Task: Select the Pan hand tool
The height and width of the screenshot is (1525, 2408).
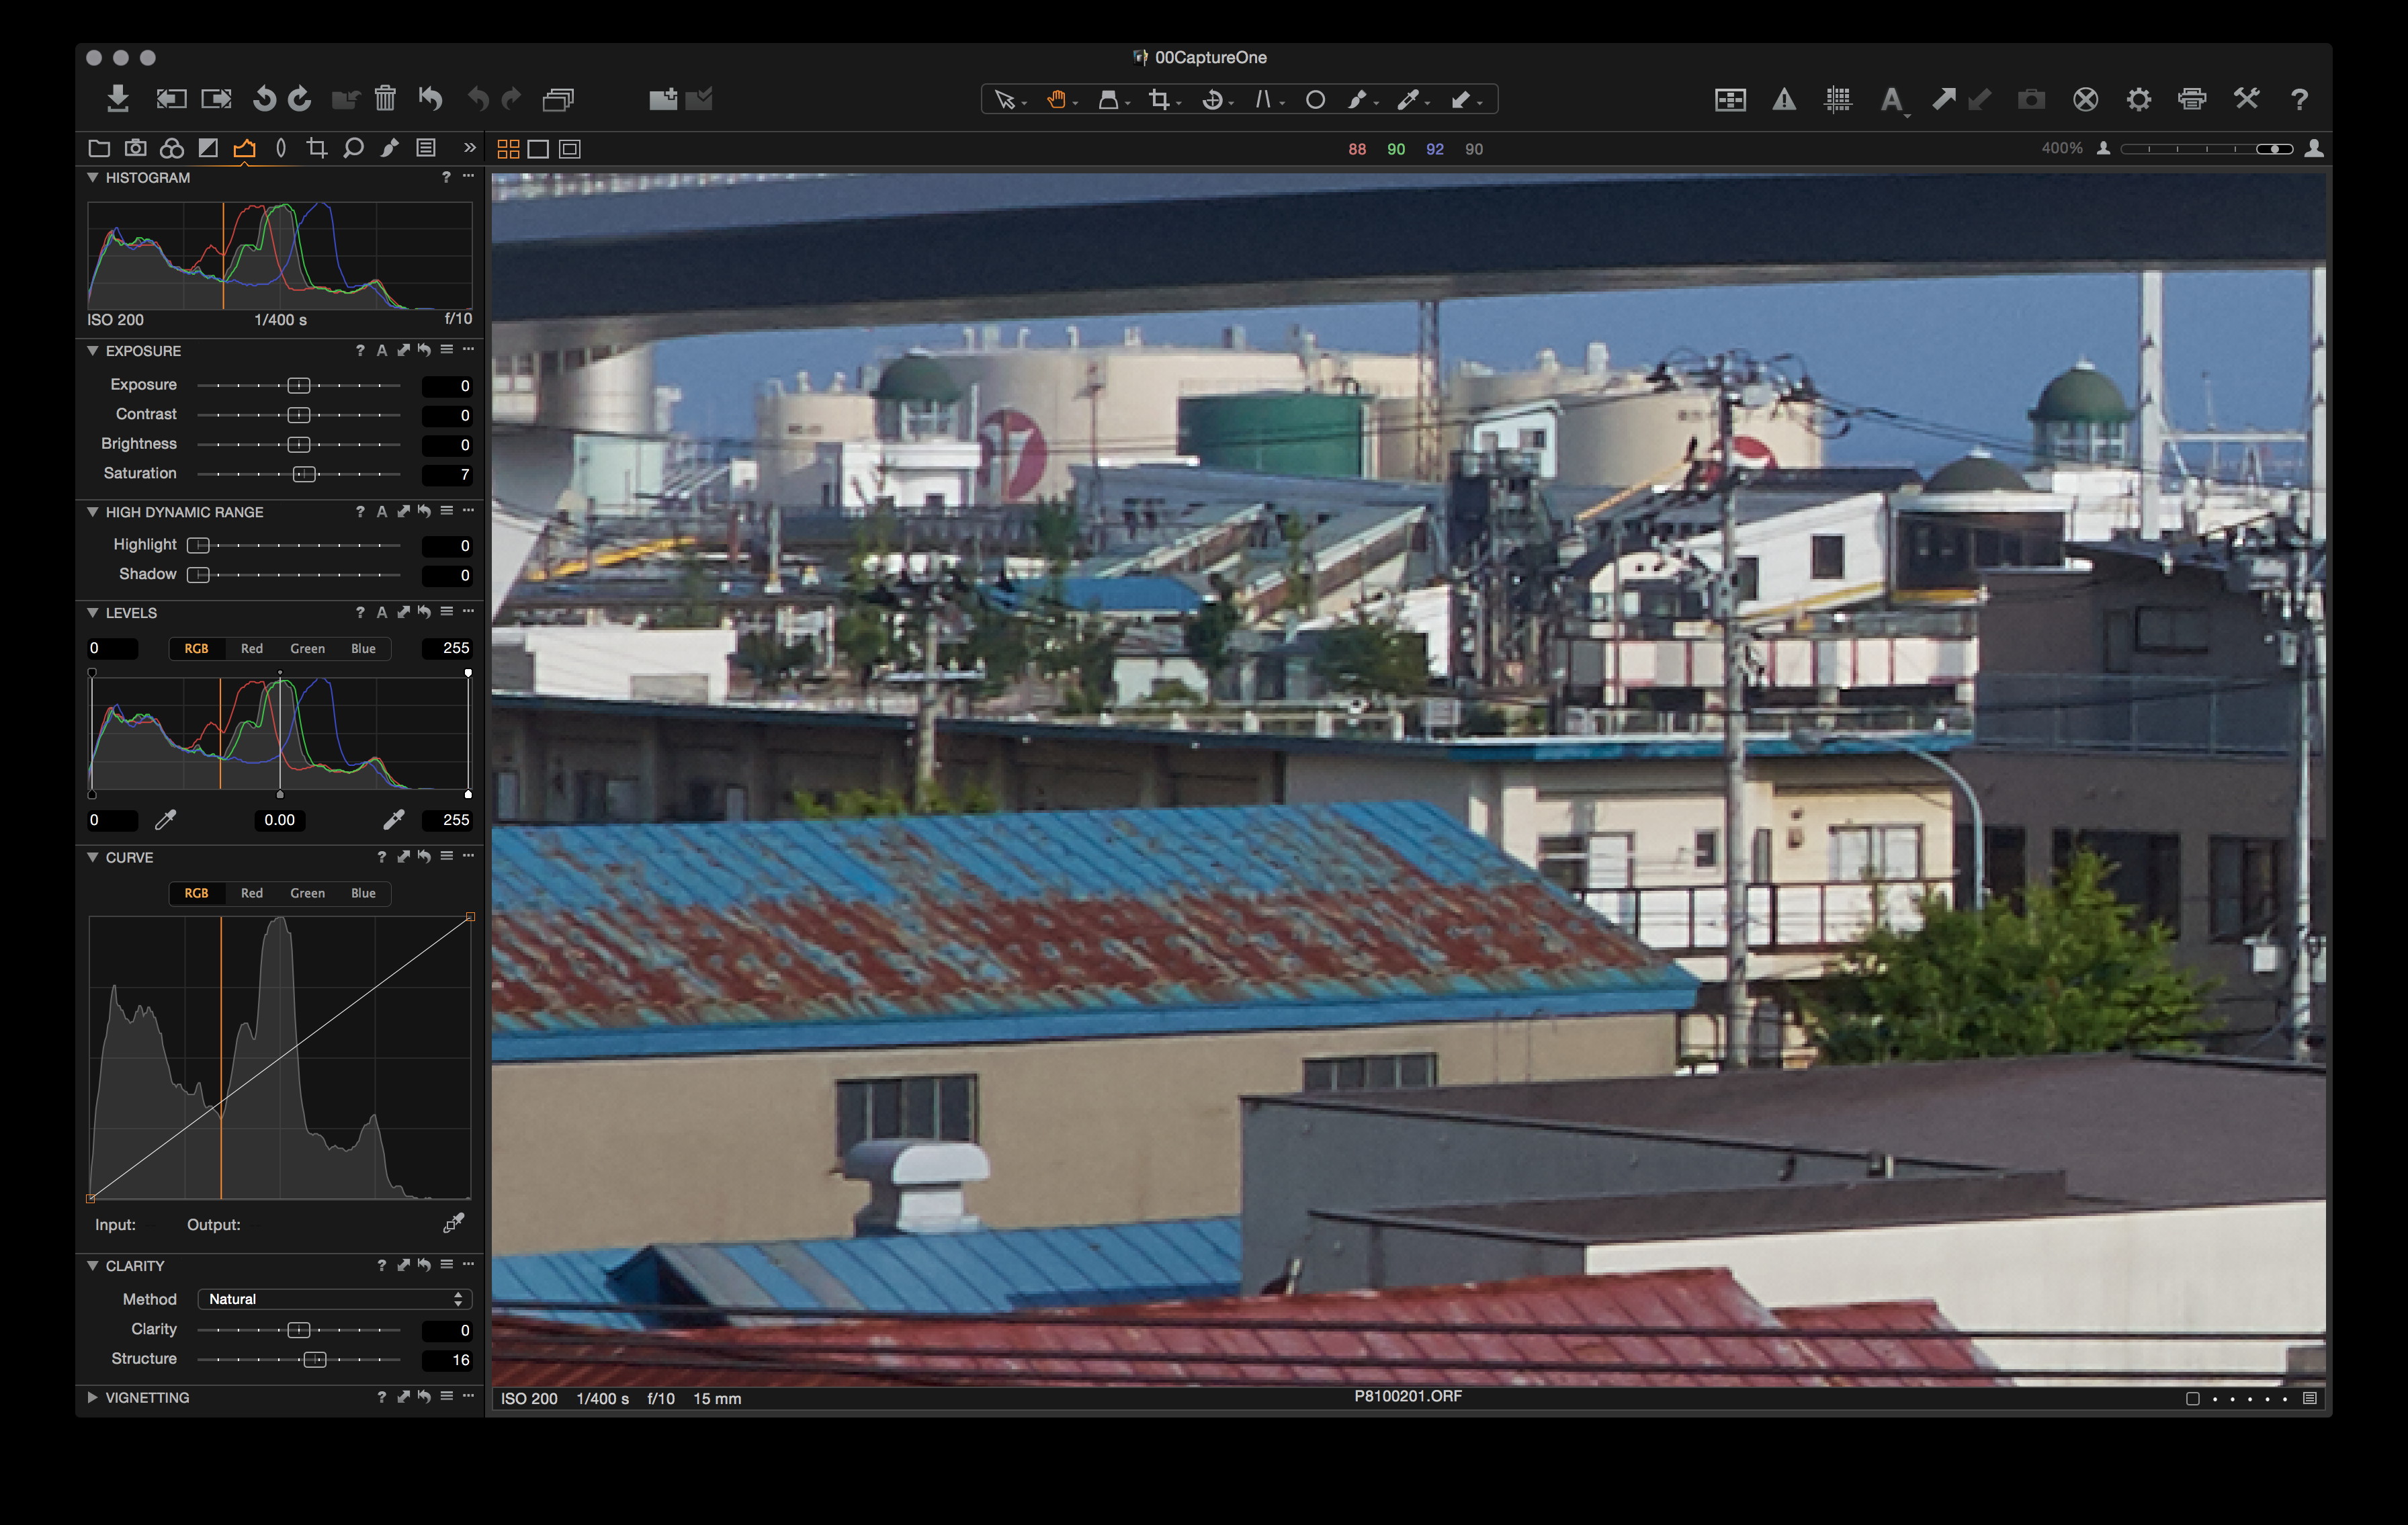Action: [1056, 99]
